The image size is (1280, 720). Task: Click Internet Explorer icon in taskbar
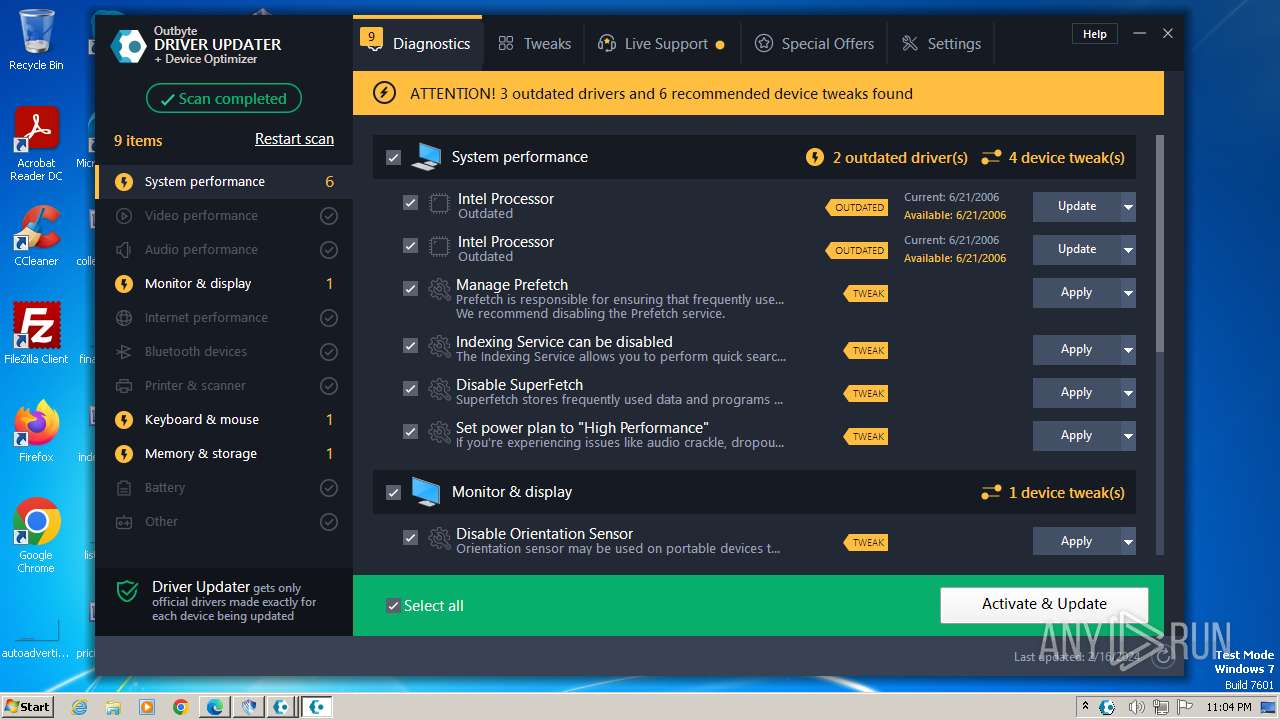click(x=79, y=707)
